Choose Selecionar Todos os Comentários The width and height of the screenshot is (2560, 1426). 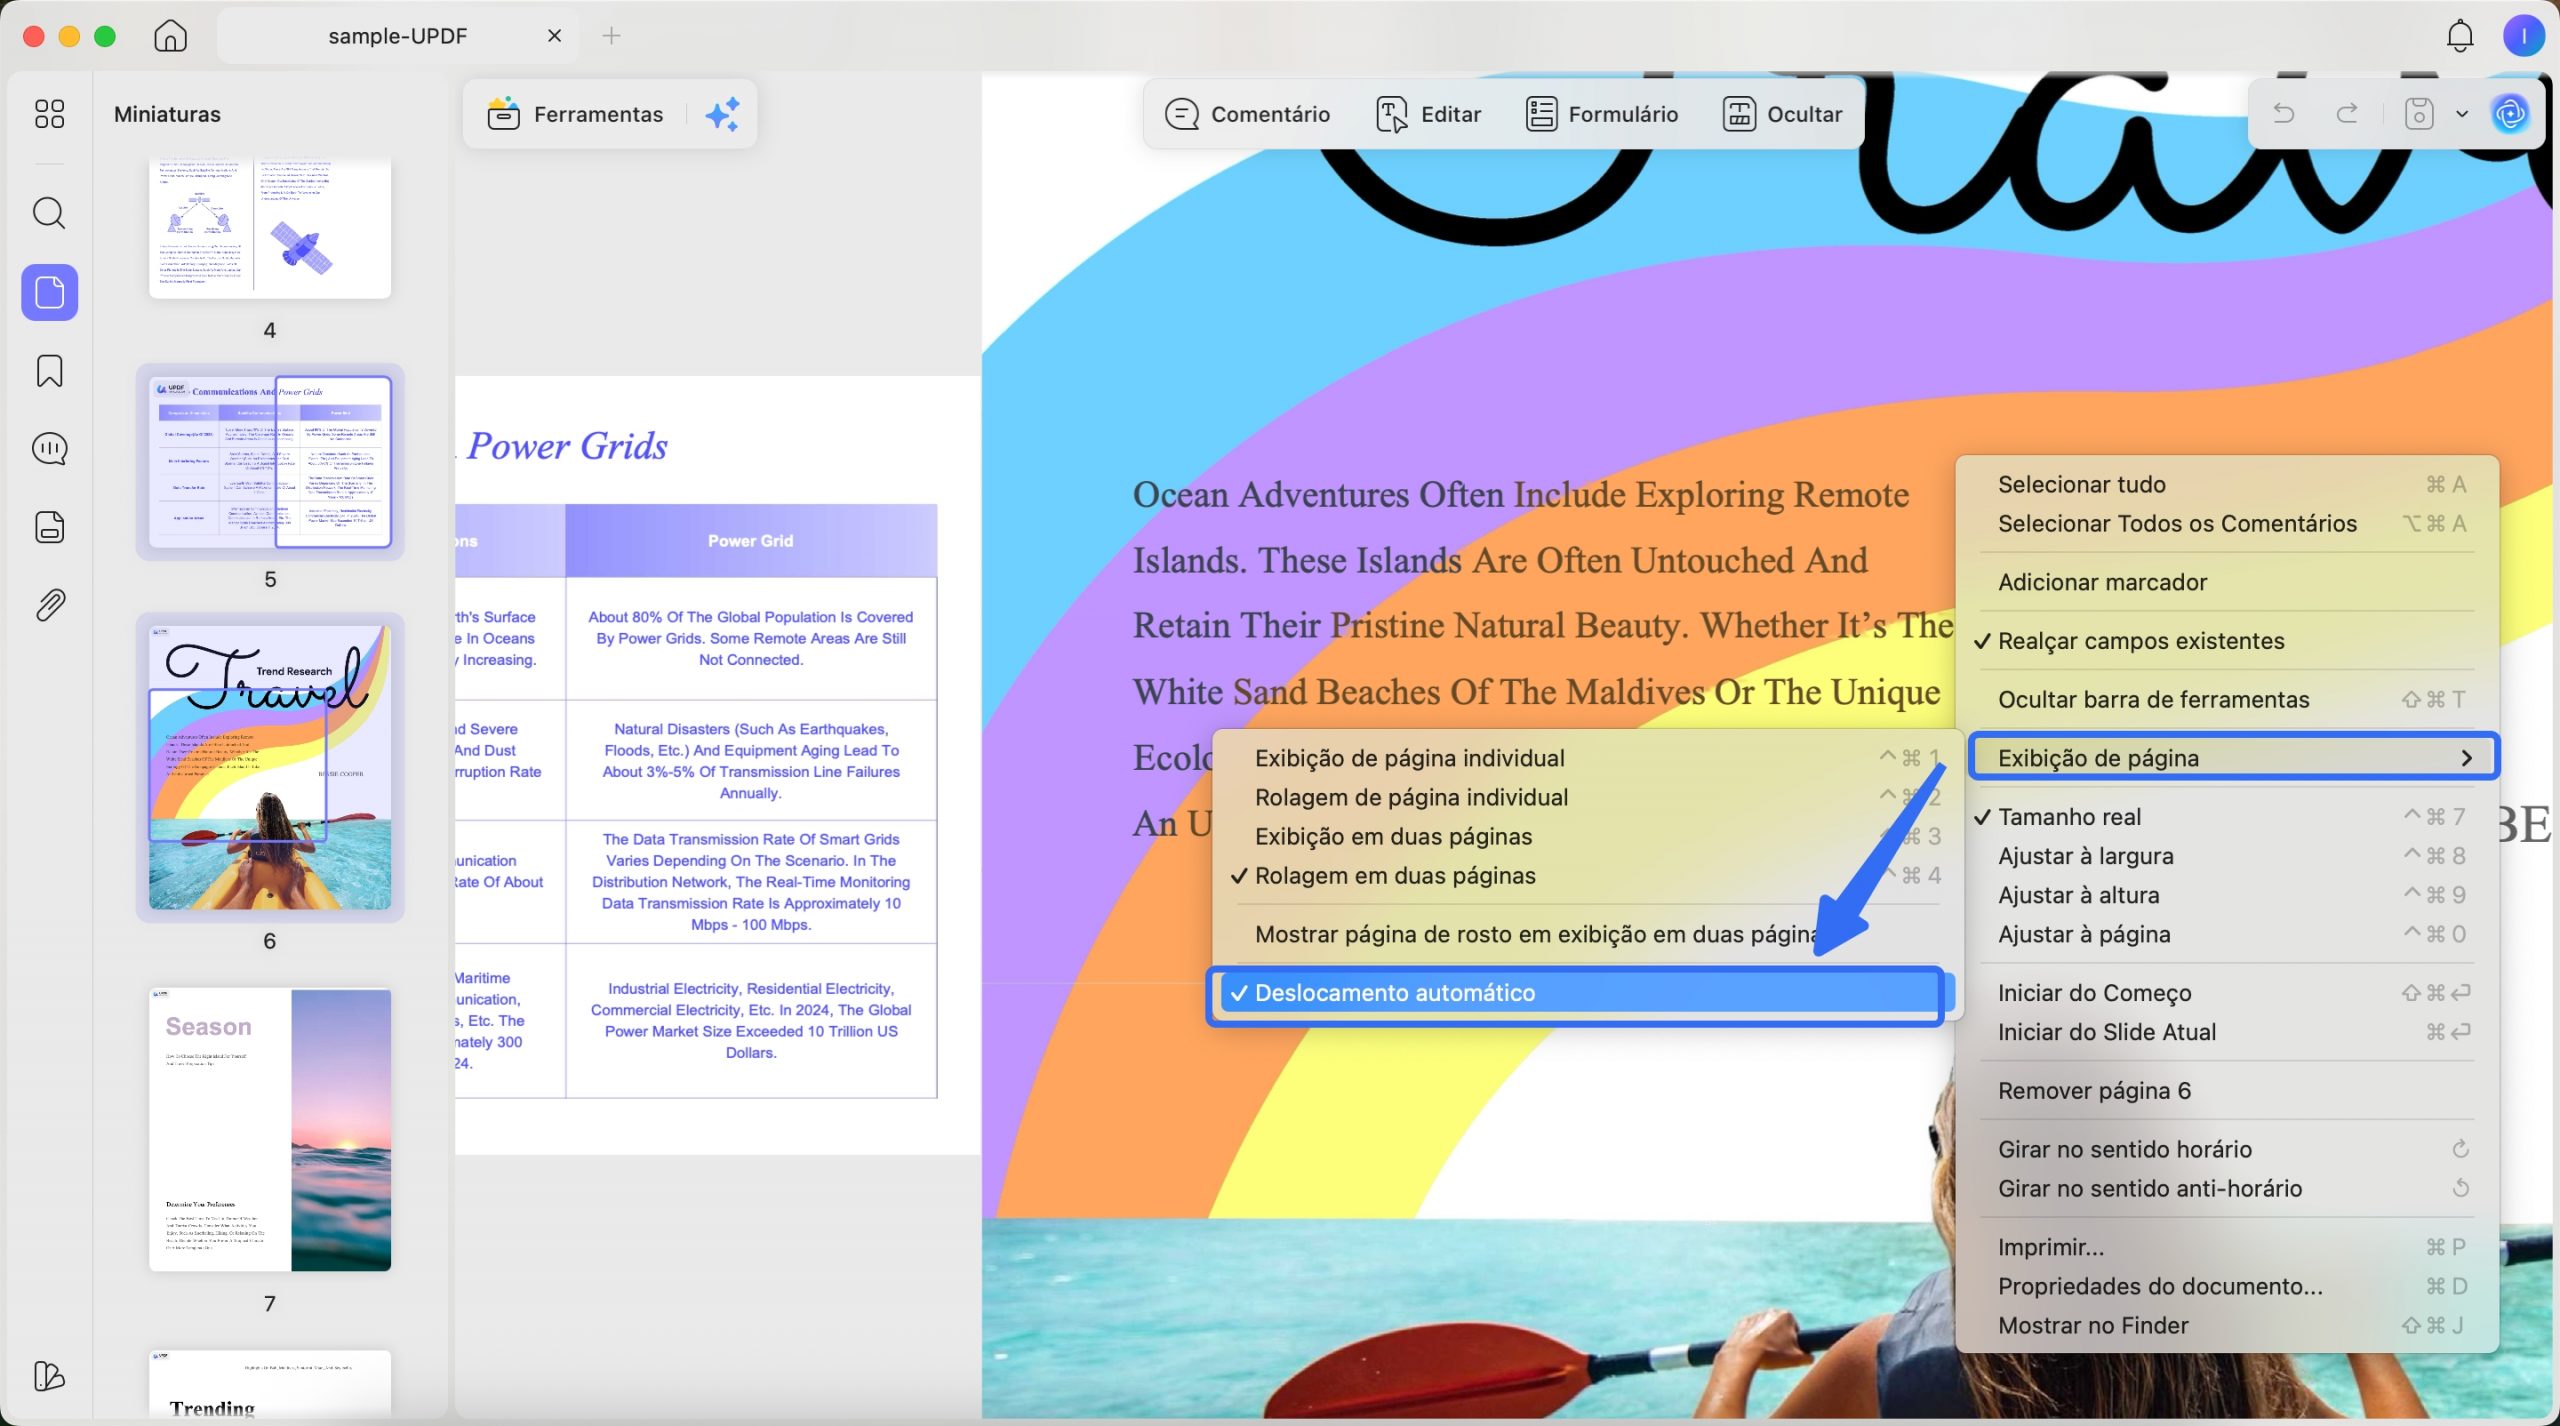pyautogui.click(x=2227, y=523)
